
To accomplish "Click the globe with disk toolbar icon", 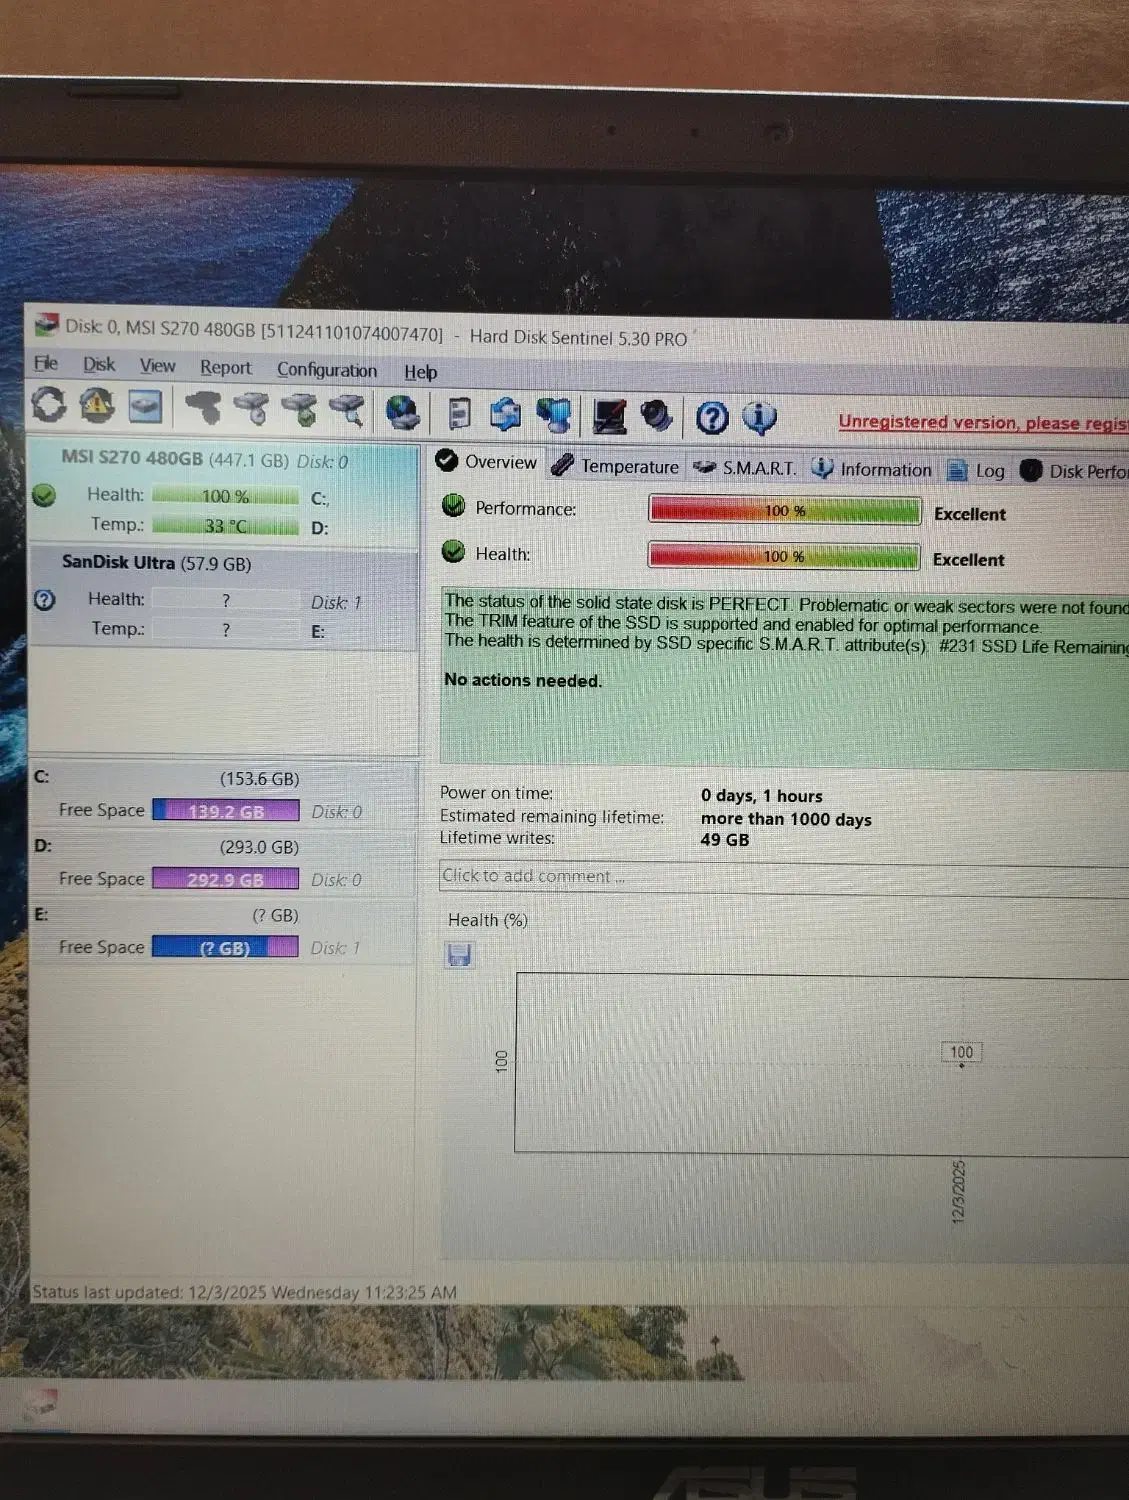I will 403,411.
